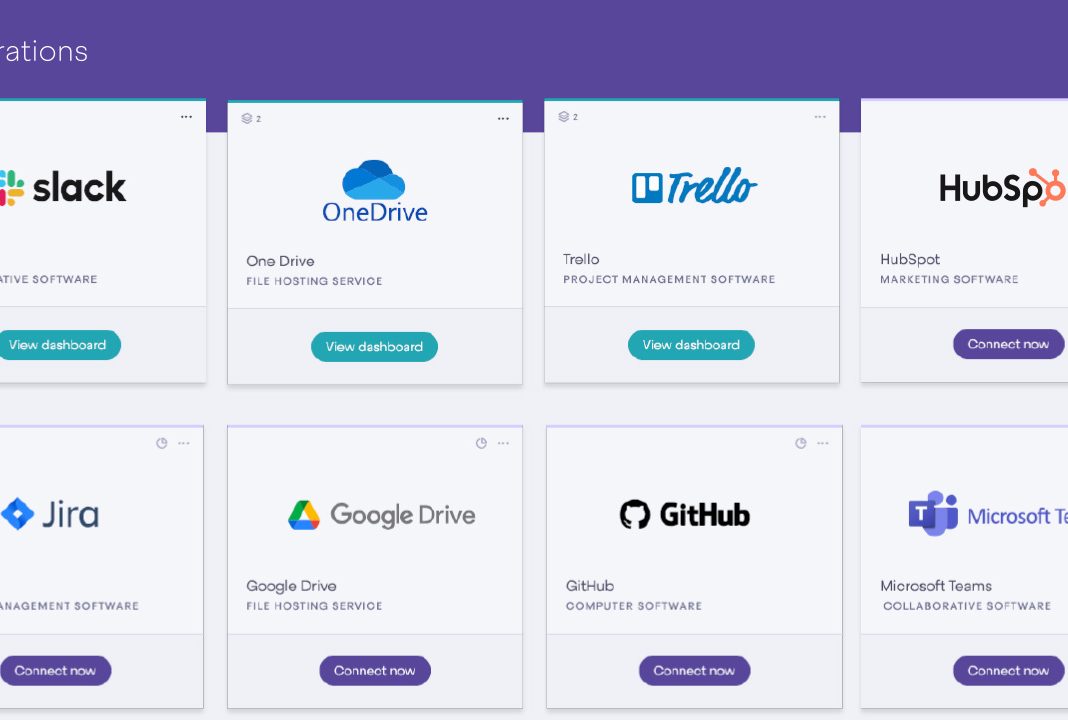Click "COLLABORATIVE SOFTWARE" under Microsoft Teams

967,606
